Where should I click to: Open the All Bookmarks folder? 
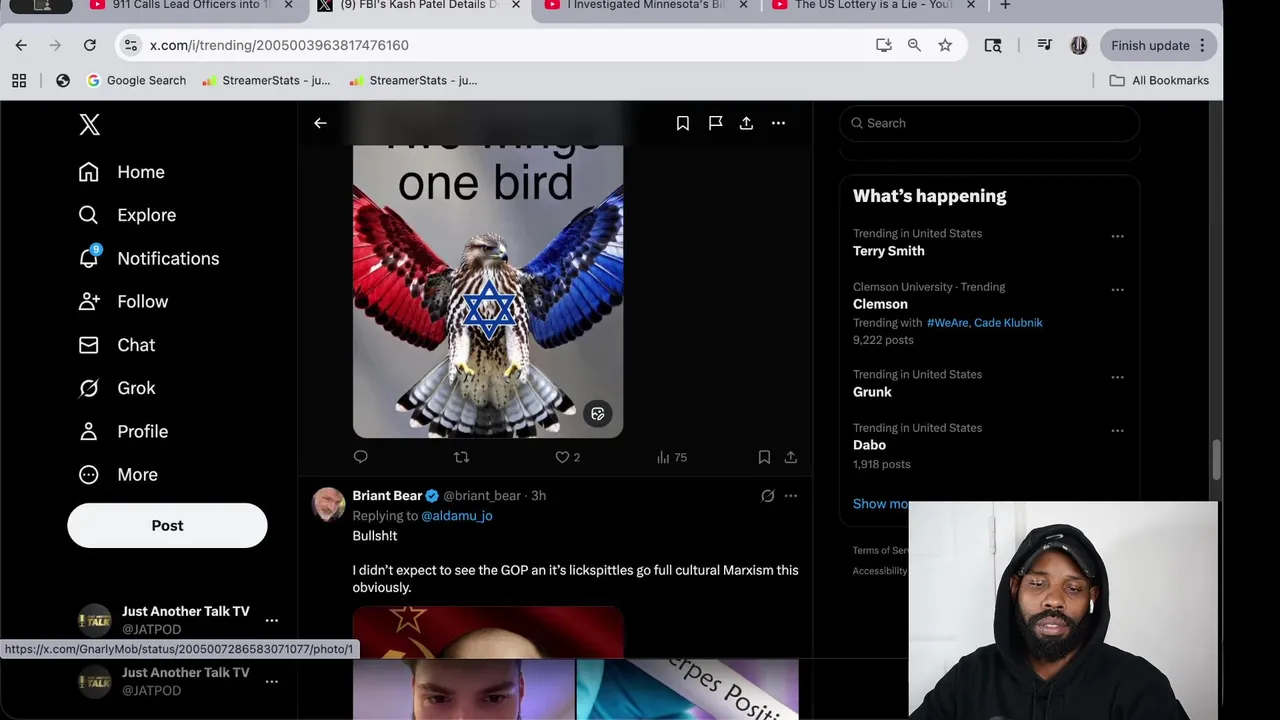tap(1159, 80)
